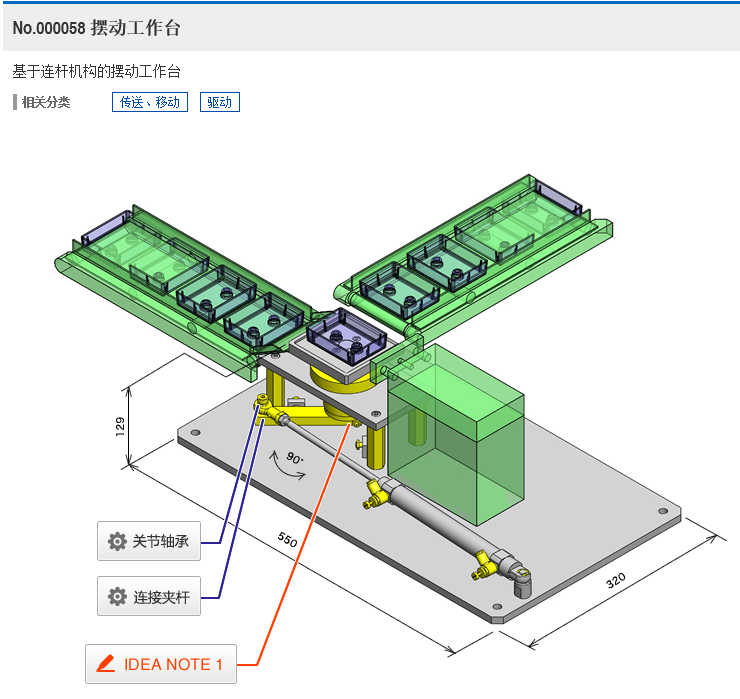Click the center purple tray on the swing table
Image resolution: width=740 pixels, height=699 pixels.
tap(346, 337)
